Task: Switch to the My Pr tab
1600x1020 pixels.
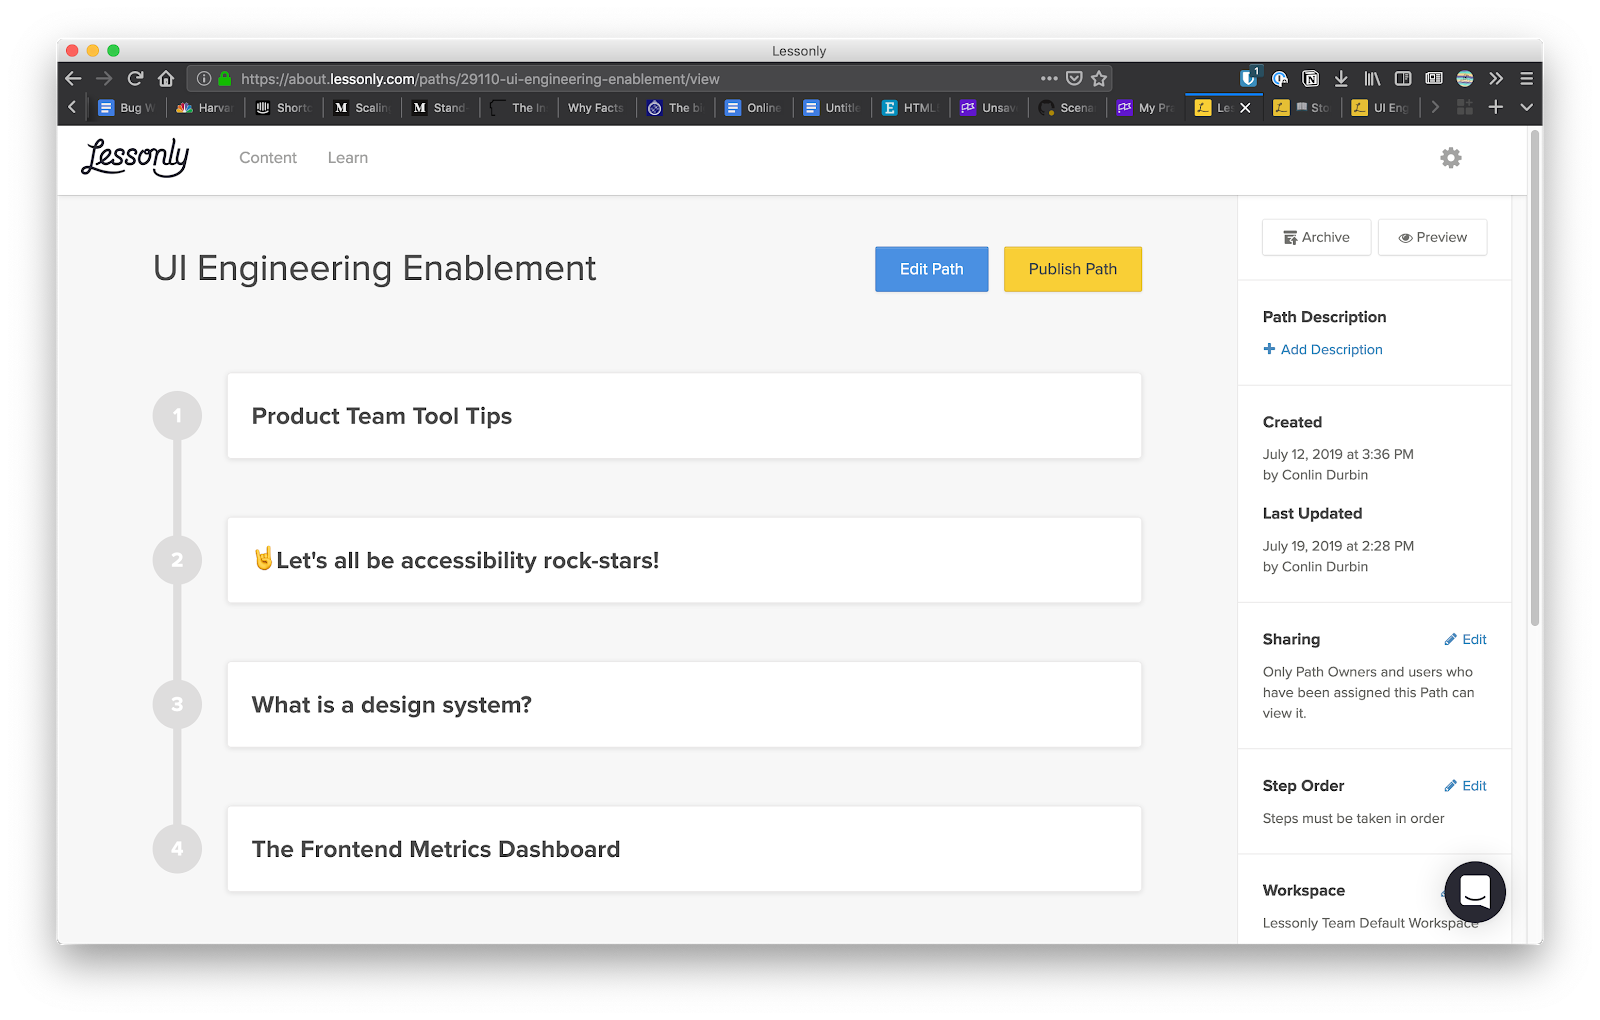Action: click(1146, 107)
